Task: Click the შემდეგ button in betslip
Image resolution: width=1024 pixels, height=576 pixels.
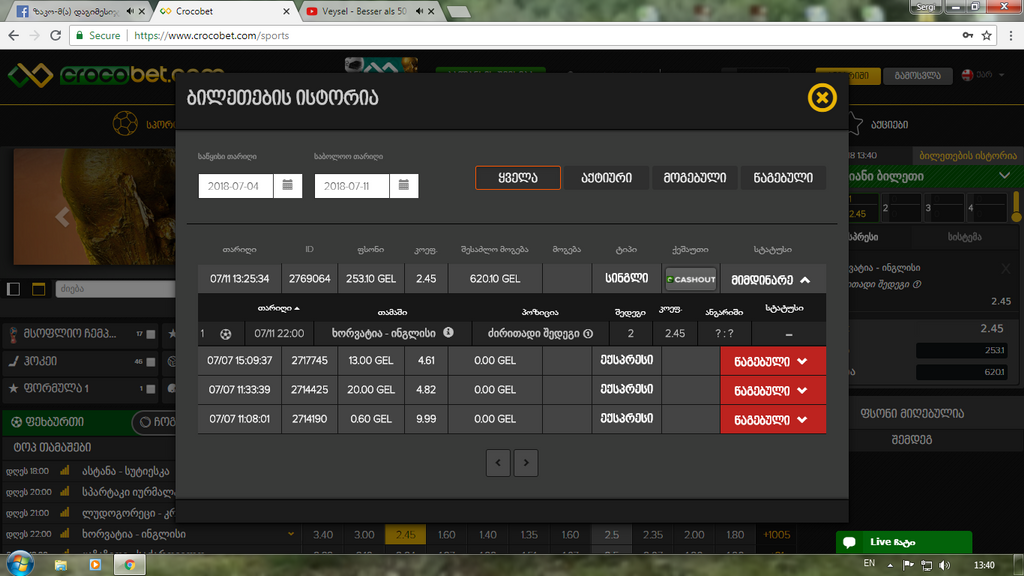Action: (x=912, y=440)
